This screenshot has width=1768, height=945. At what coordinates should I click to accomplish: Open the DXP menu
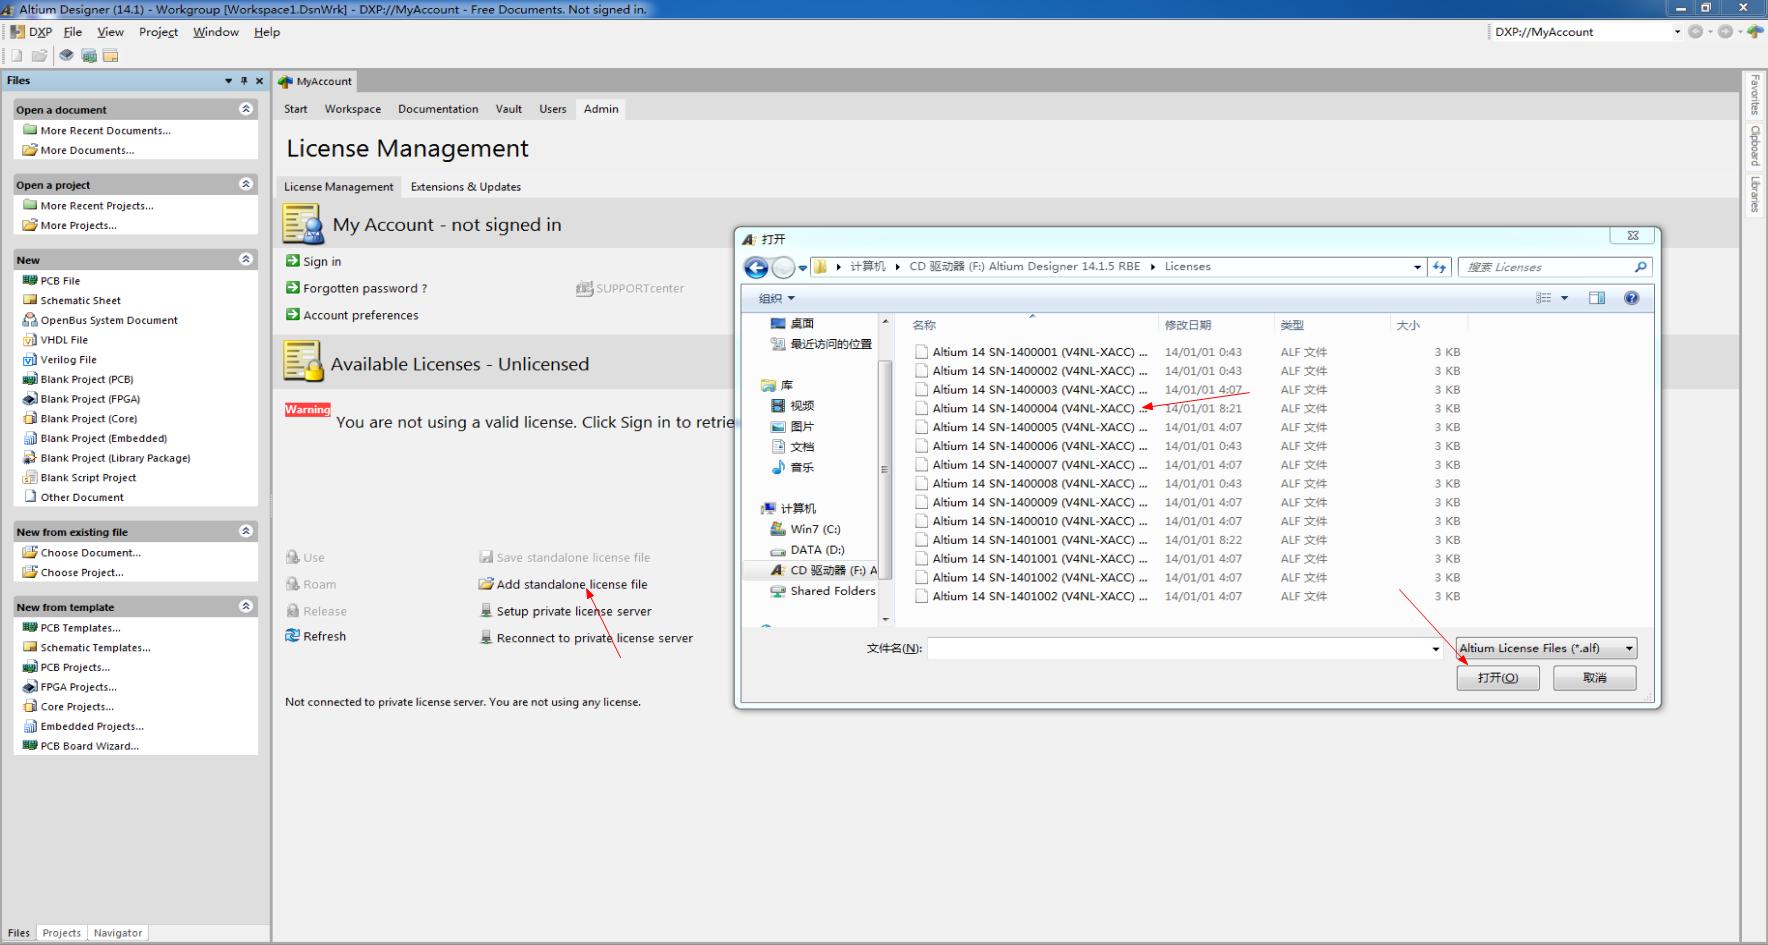click(x=40, y=31)
